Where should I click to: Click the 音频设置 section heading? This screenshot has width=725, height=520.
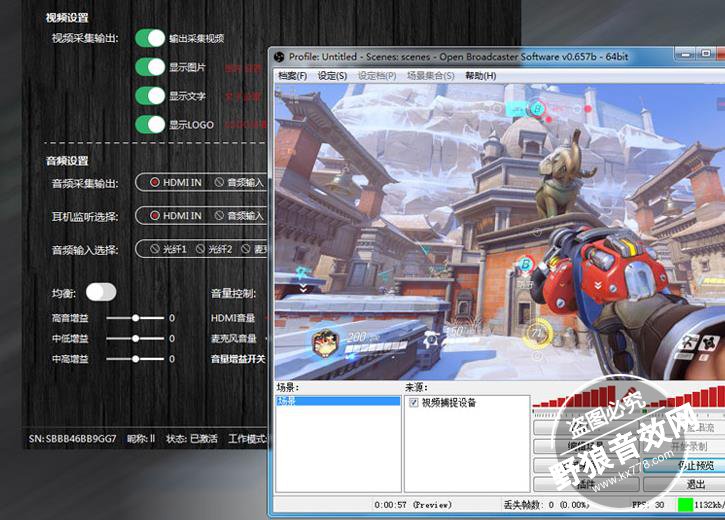[x=67, y=160]
